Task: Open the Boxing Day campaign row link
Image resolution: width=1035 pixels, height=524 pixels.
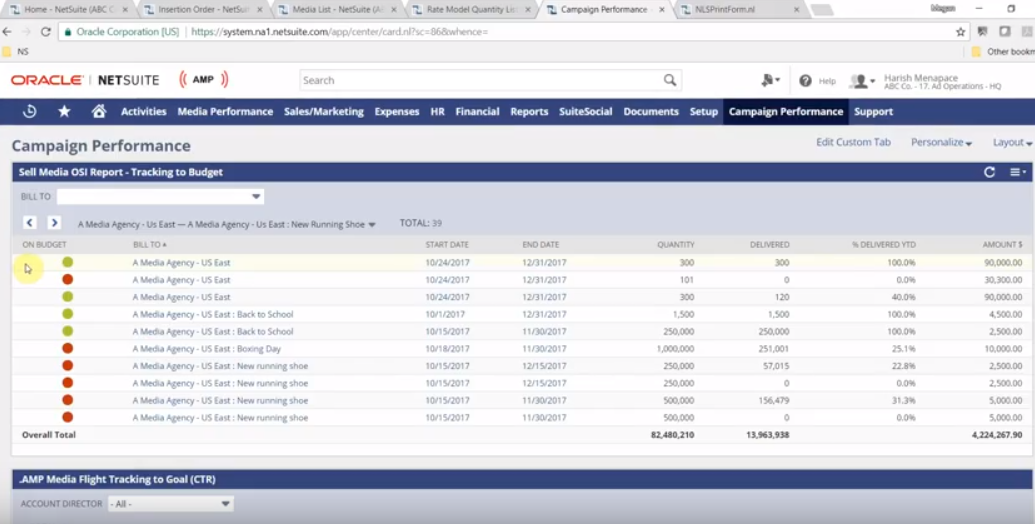Action: (207, 349)
